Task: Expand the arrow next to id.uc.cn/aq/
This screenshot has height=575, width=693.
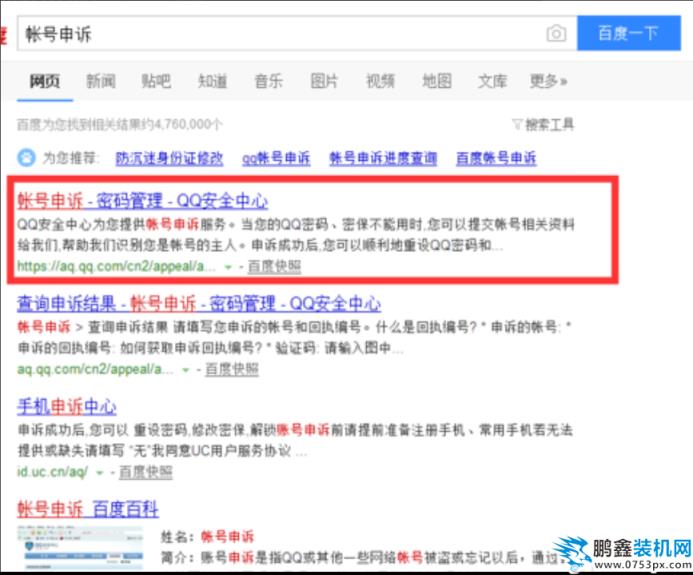Action: click(100, 473)
